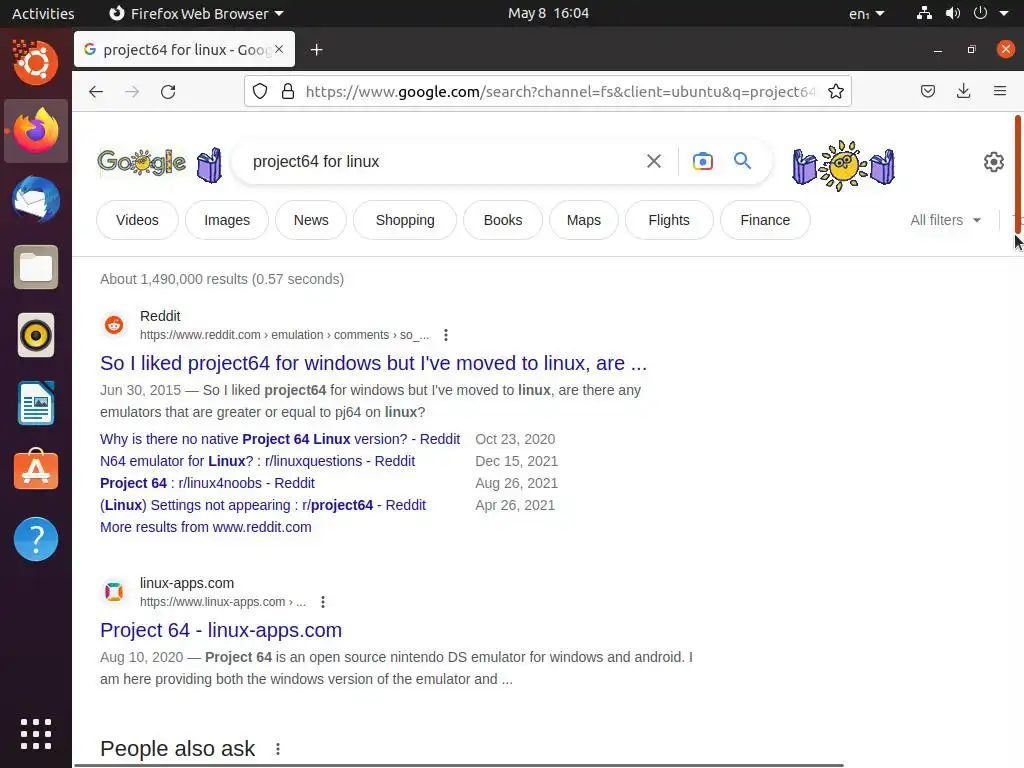Click the forward navigation arrow

click(132, 91)
